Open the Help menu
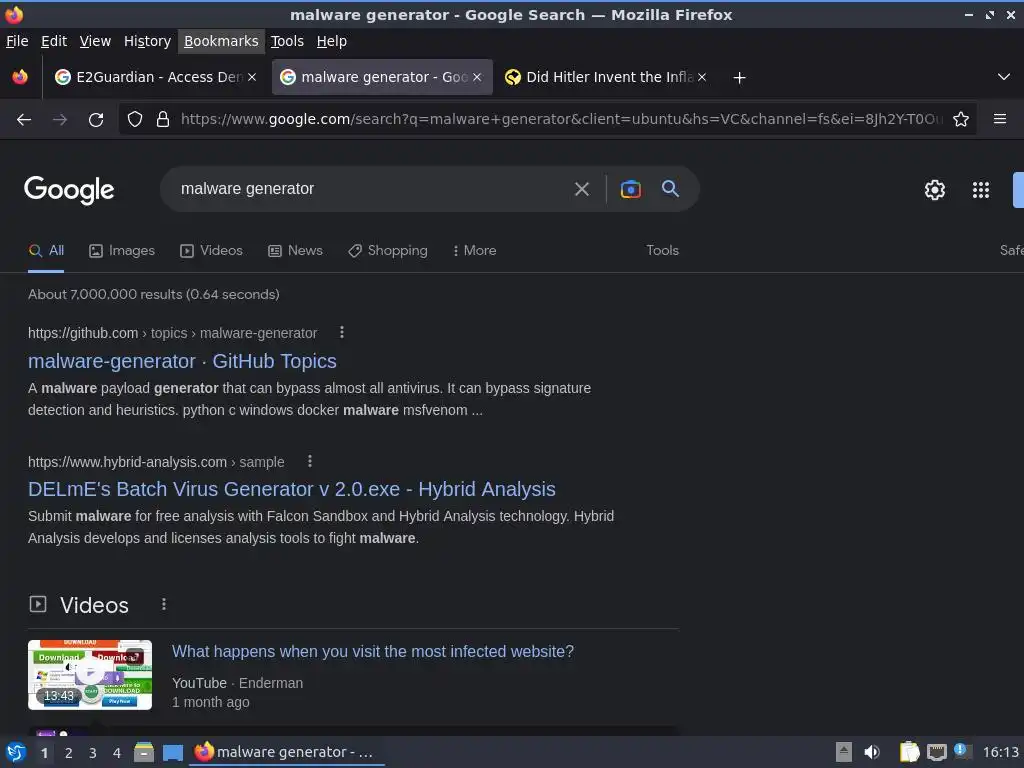The height and width of the screenshot is (768, 1024). (332, 41)
